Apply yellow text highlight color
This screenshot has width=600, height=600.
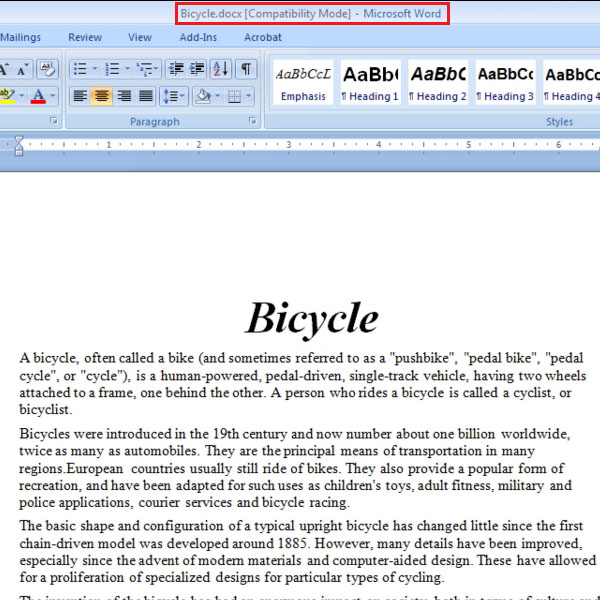click(8, 96)
